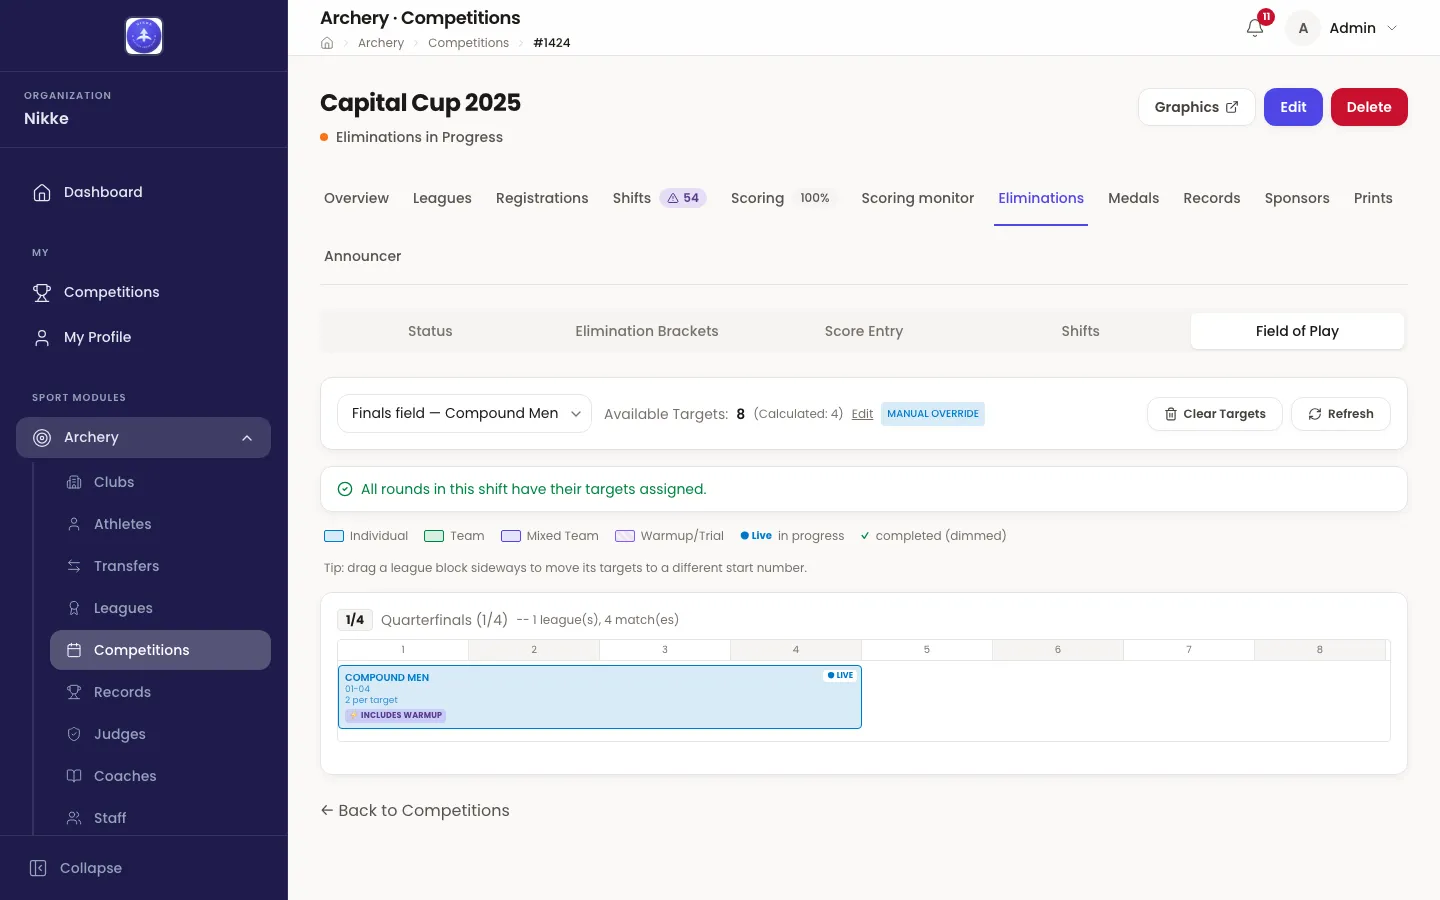Open the Registrations tab

(x=542, y=198)
